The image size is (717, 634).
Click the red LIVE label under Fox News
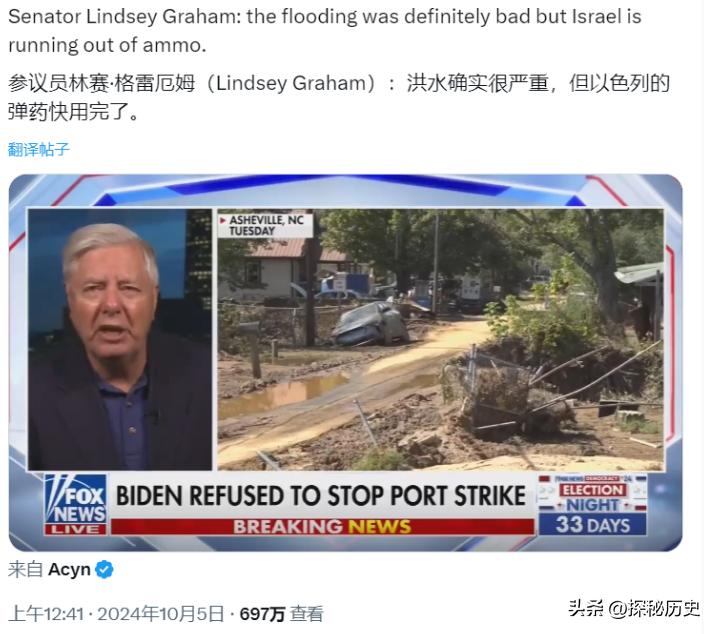pos(76,530)
